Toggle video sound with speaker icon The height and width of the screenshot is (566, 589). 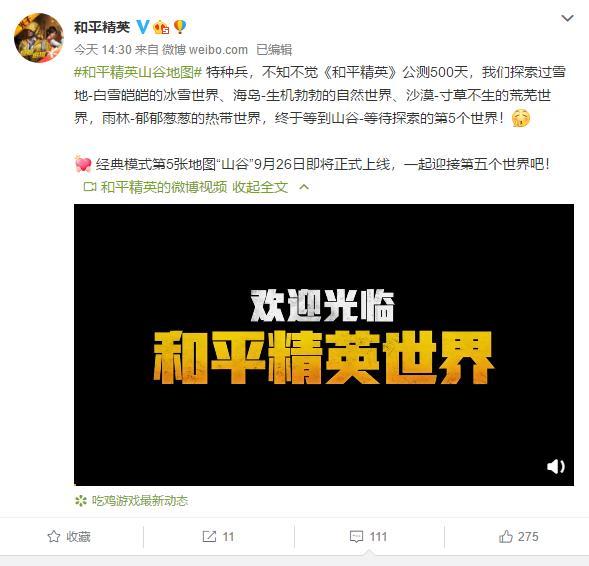pyautogui.click(x=556, y=466)
